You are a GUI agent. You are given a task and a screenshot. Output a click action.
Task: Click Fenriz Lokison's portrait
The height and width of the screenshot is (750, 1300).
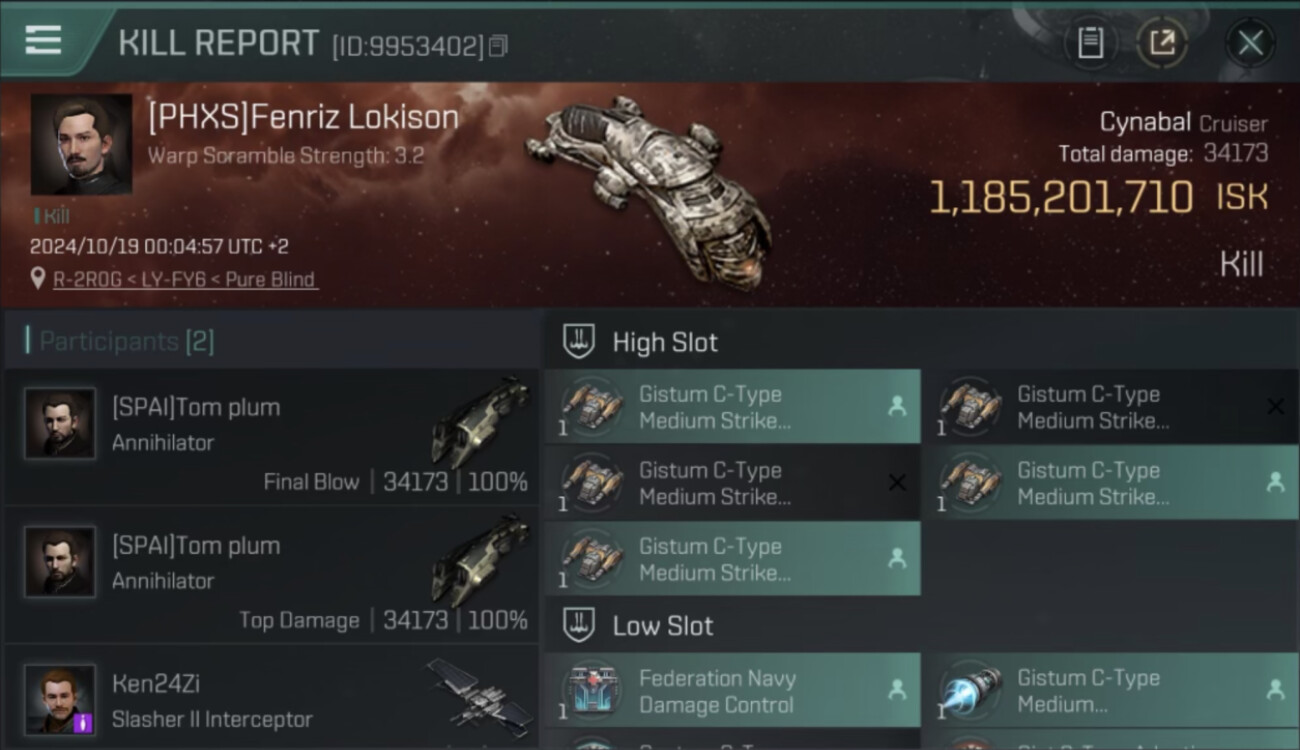[x=81, y=145]
